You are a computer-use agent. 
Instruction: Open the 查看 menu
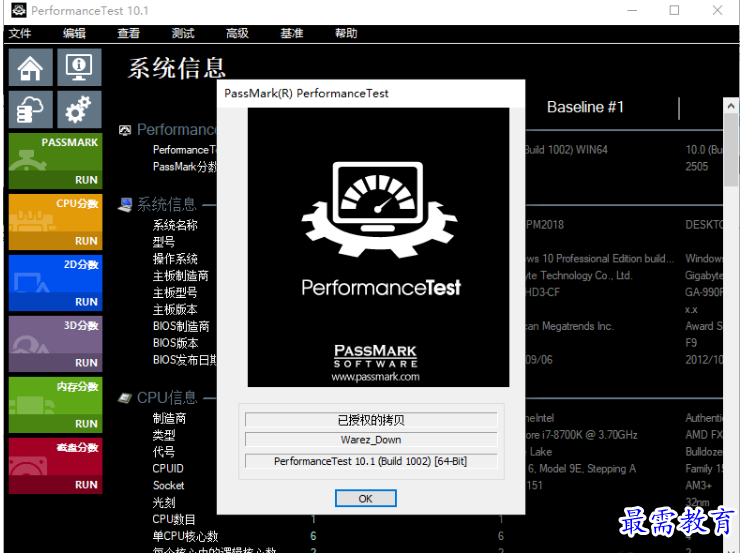coord(128,33)
